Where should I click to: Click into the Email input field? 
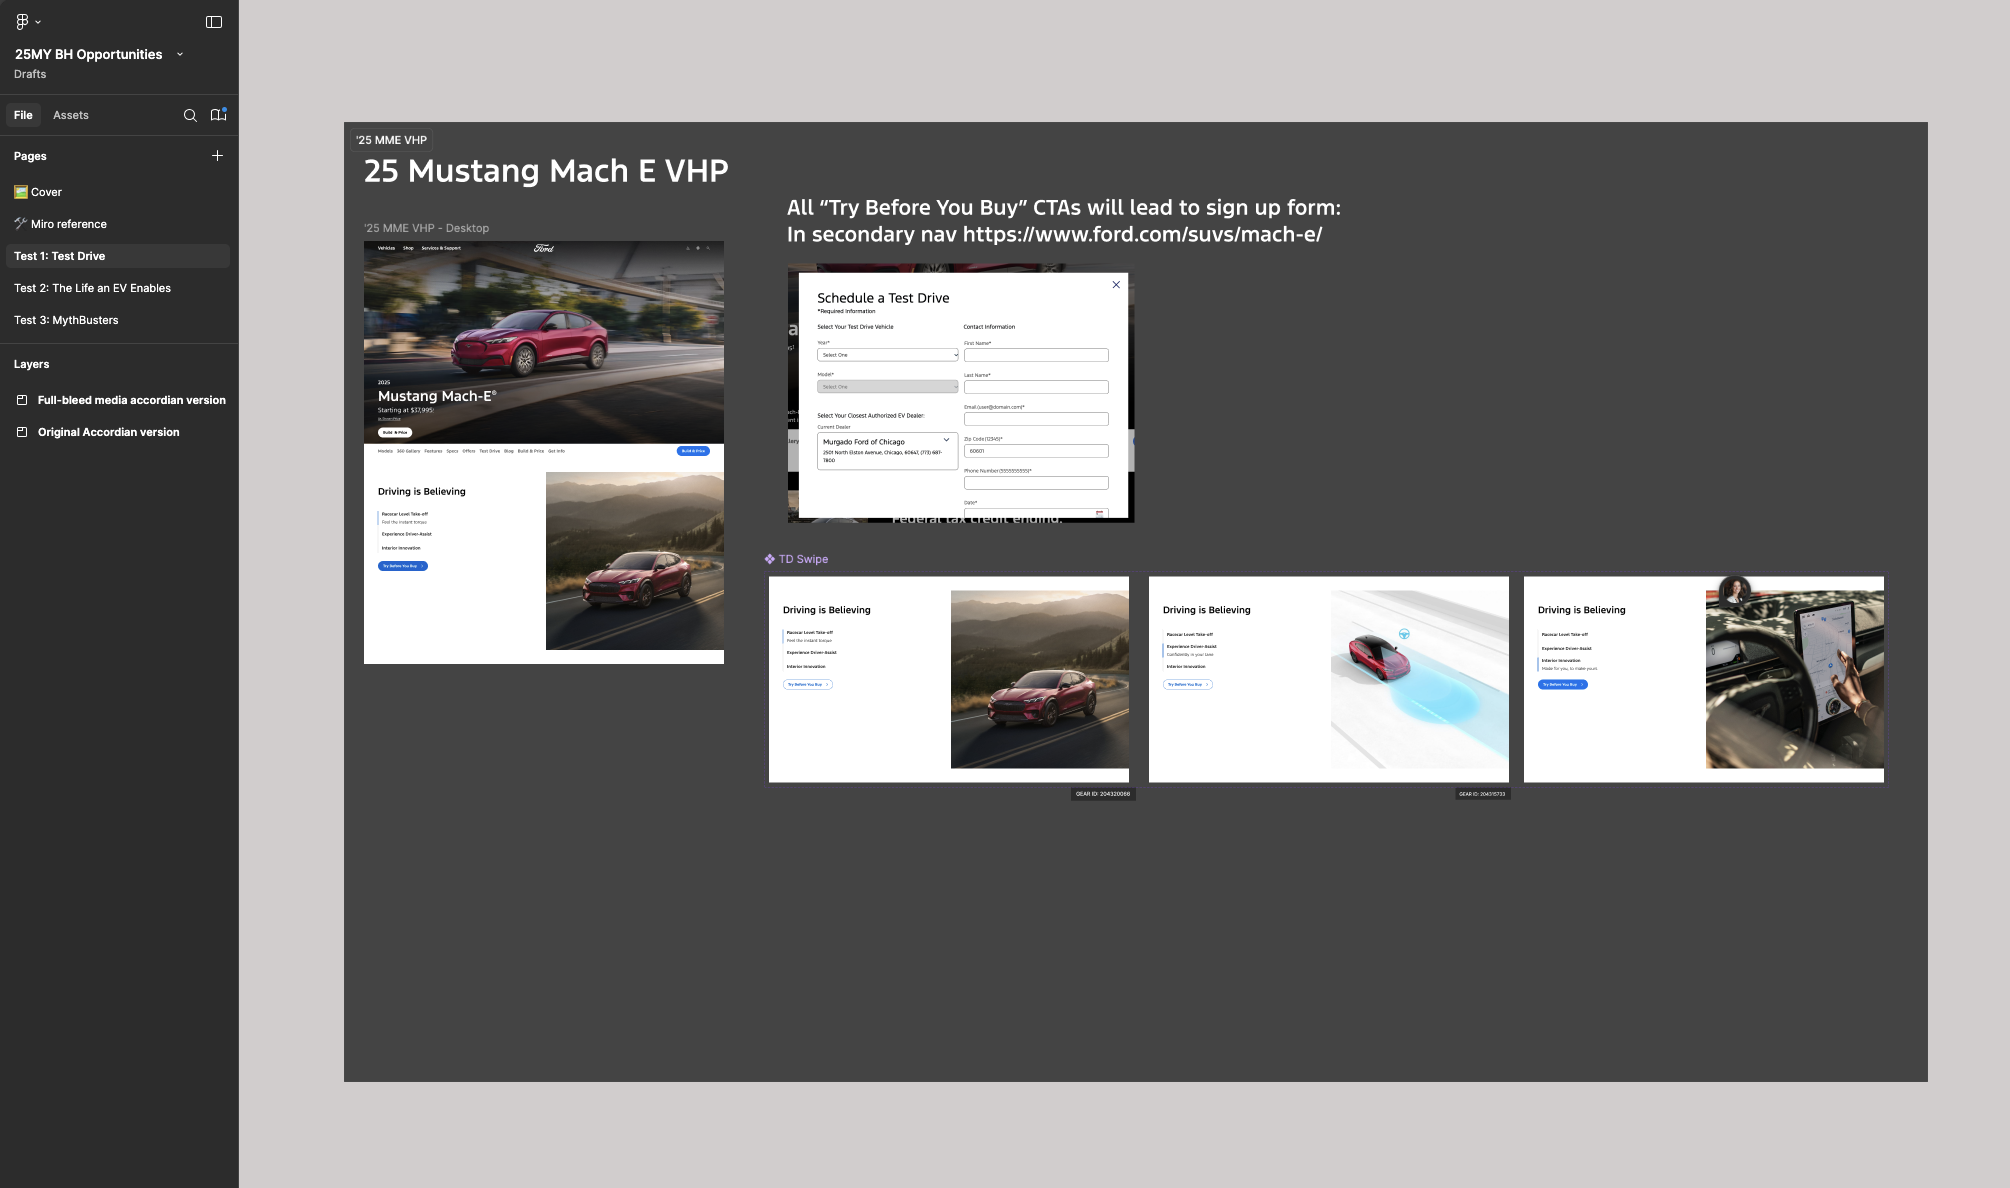point(1036,419)
